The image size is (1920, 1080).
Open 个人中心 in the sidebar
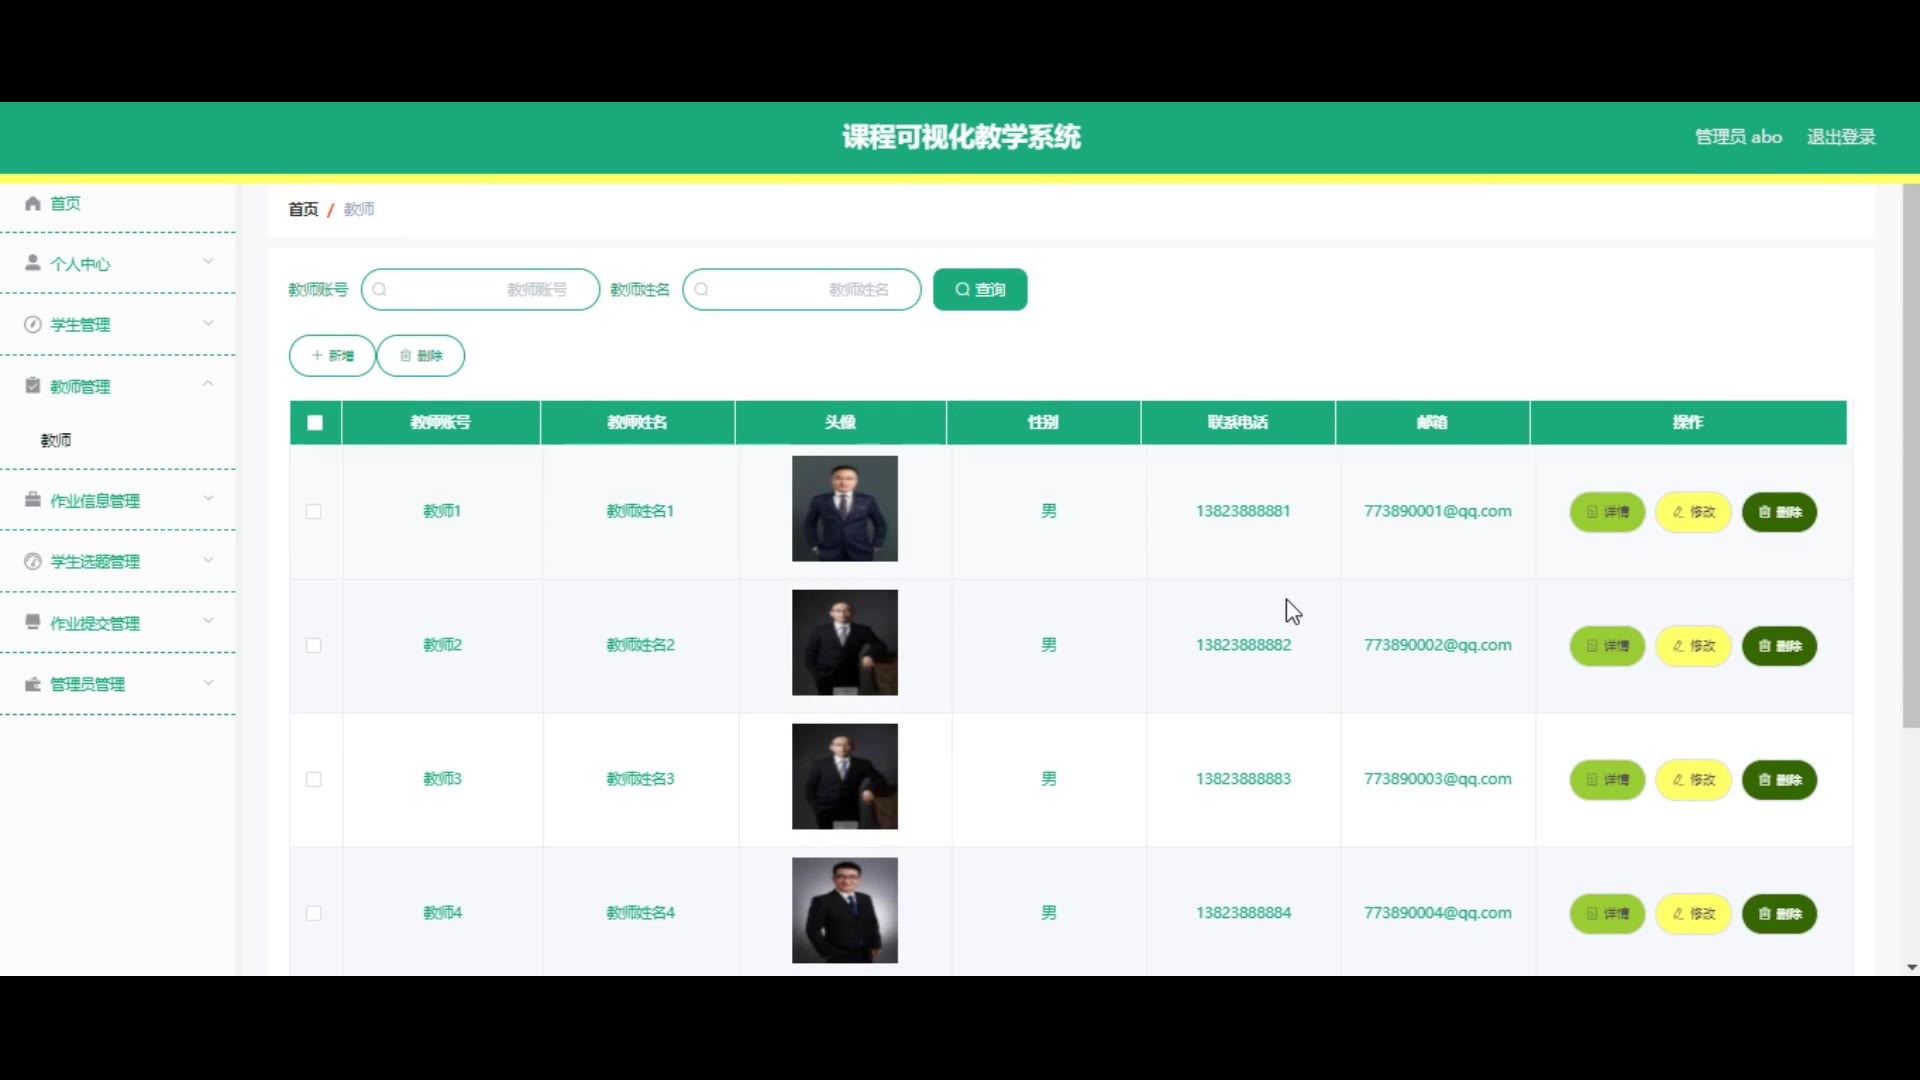tap(118, 264)
